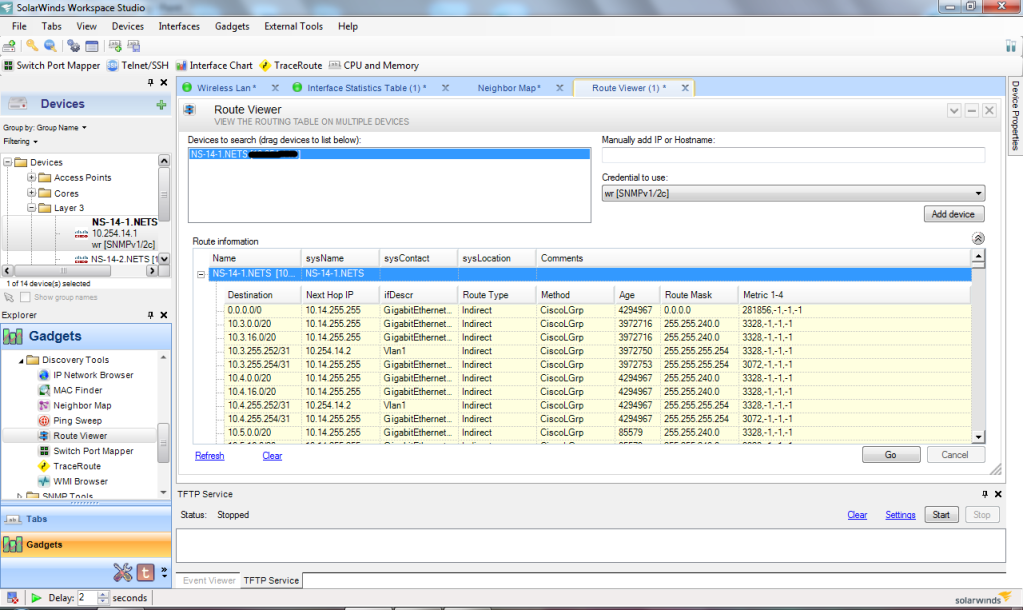Expand the Access Points folder

point(31,177)
